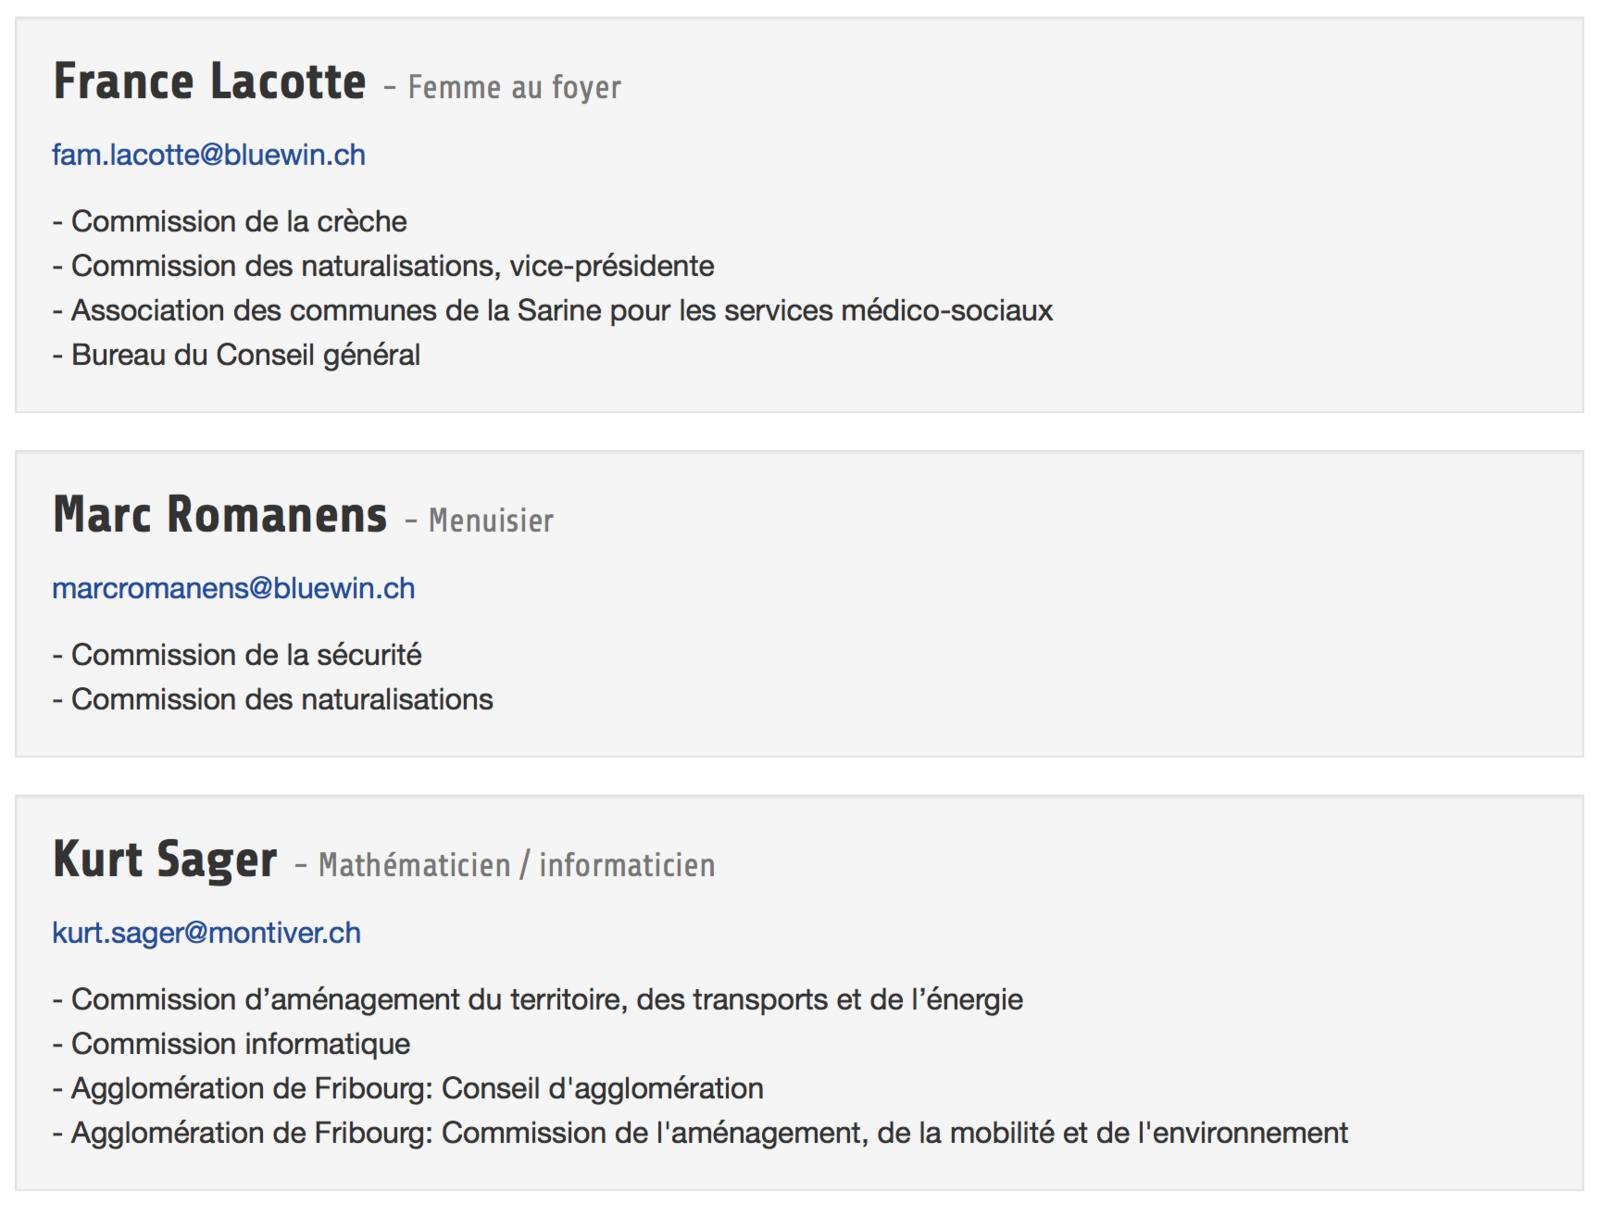The width and height of the screenshot is (1600, 1217).
Task: Click the 'Femme au foyer' subtitle
Action: pyautogui.click(x=514, y=88)
